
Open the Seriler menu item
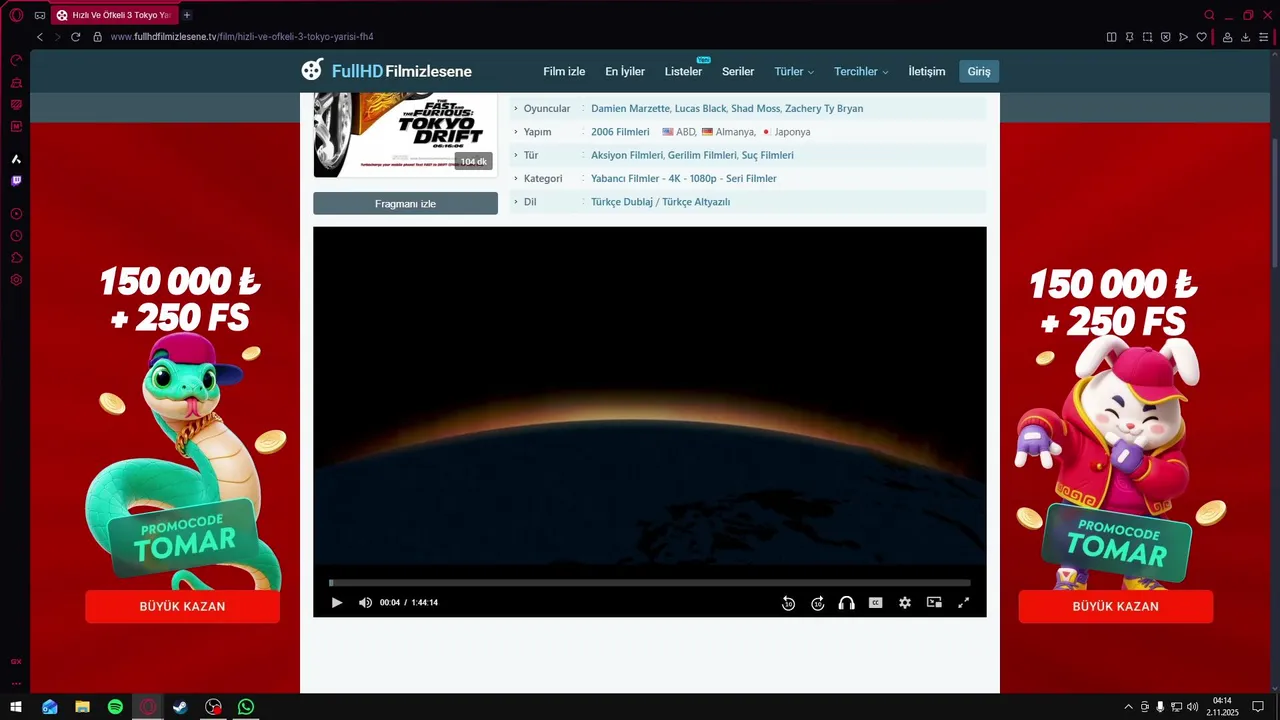738,72
